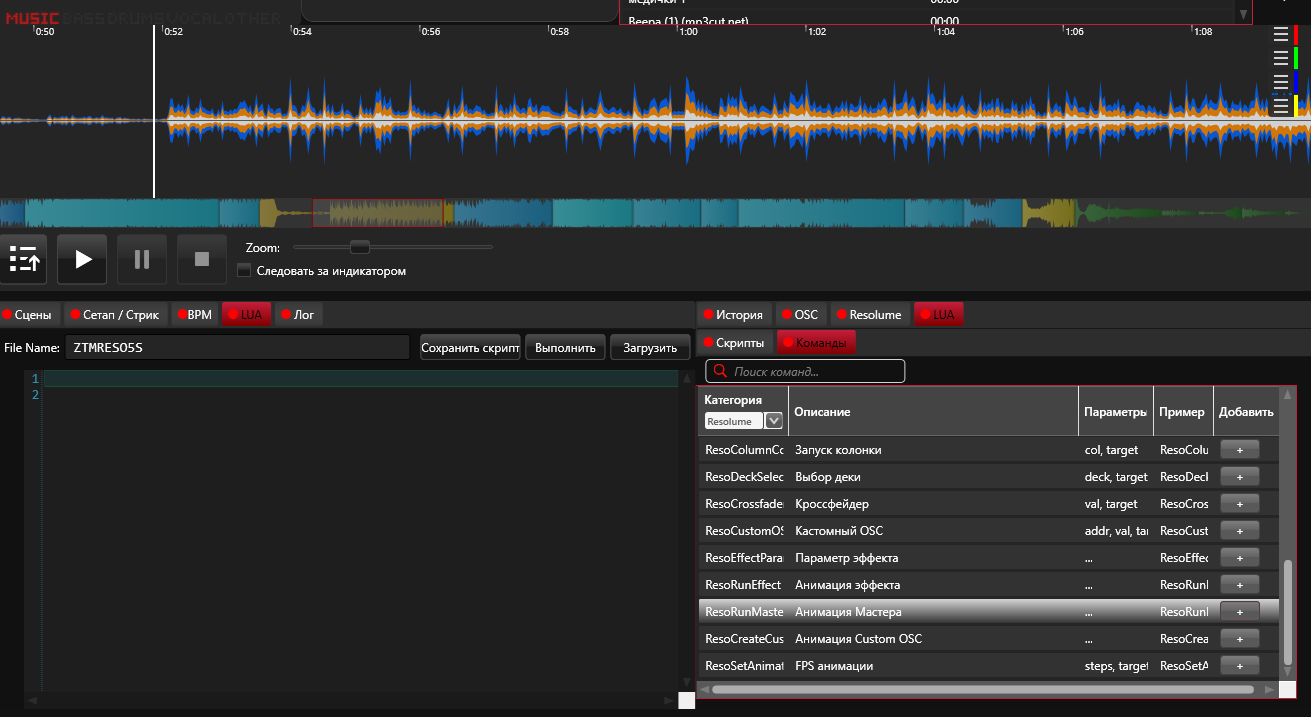
Task: Add the ResoCrossfader command with plus
Action: (1240, 504)
